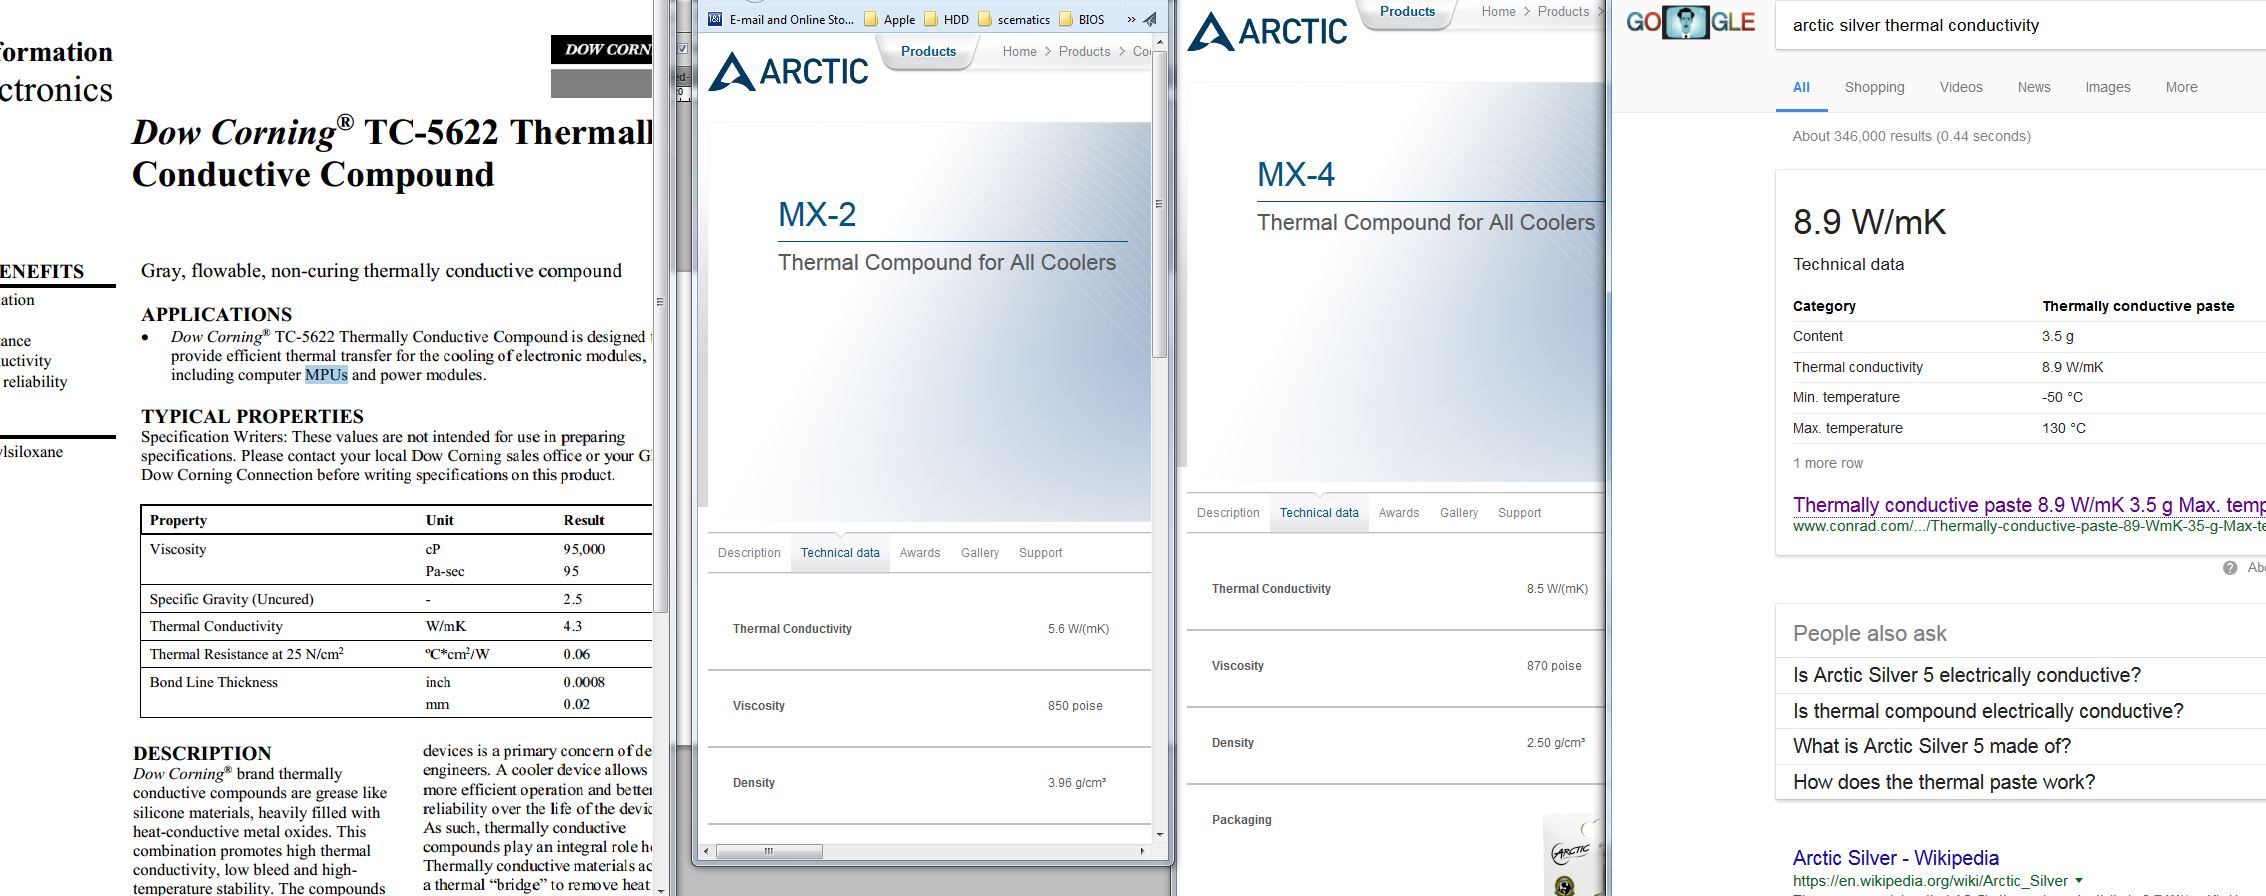Open the conrad.com Thermally conductive paste result
Screen dimensions: 2266x896
2029,505
